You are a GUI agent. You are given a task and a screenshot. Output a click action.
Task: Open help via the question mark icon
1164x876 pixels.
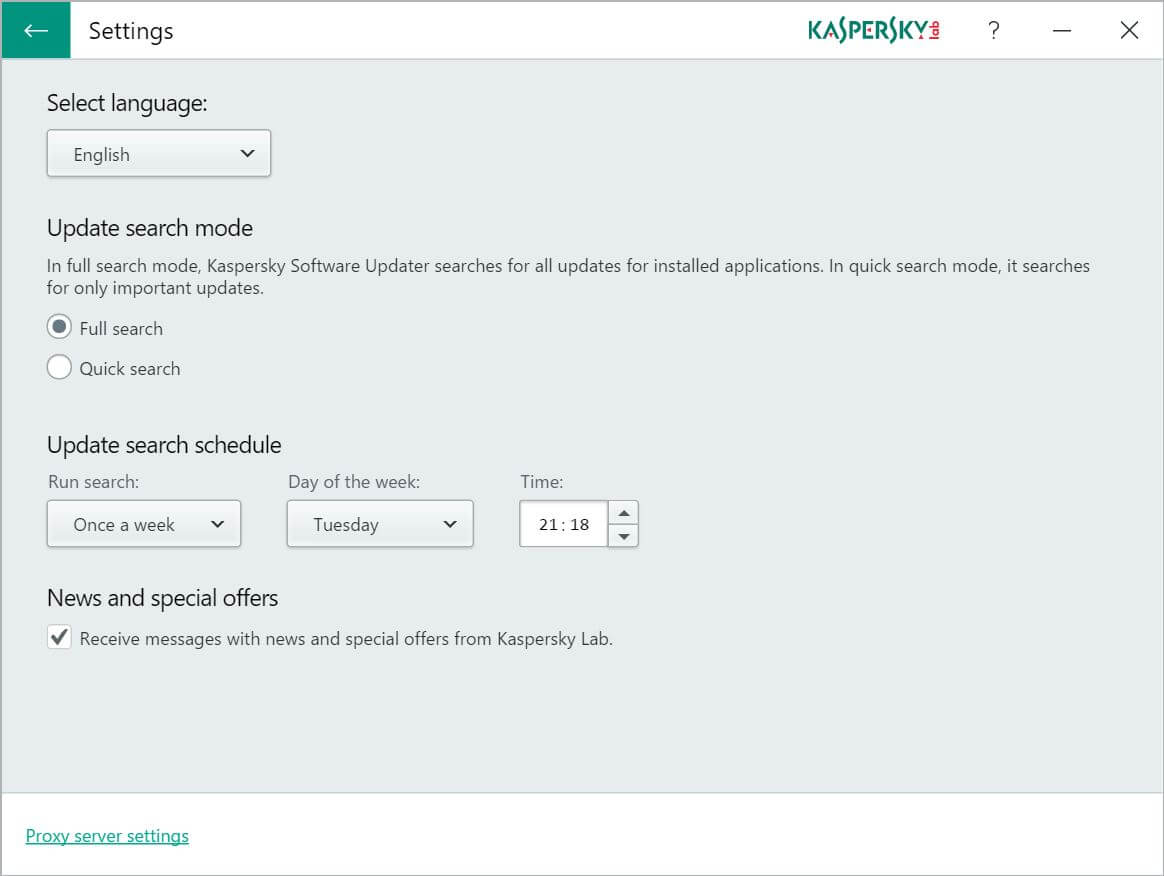click(x=993, y=30)
